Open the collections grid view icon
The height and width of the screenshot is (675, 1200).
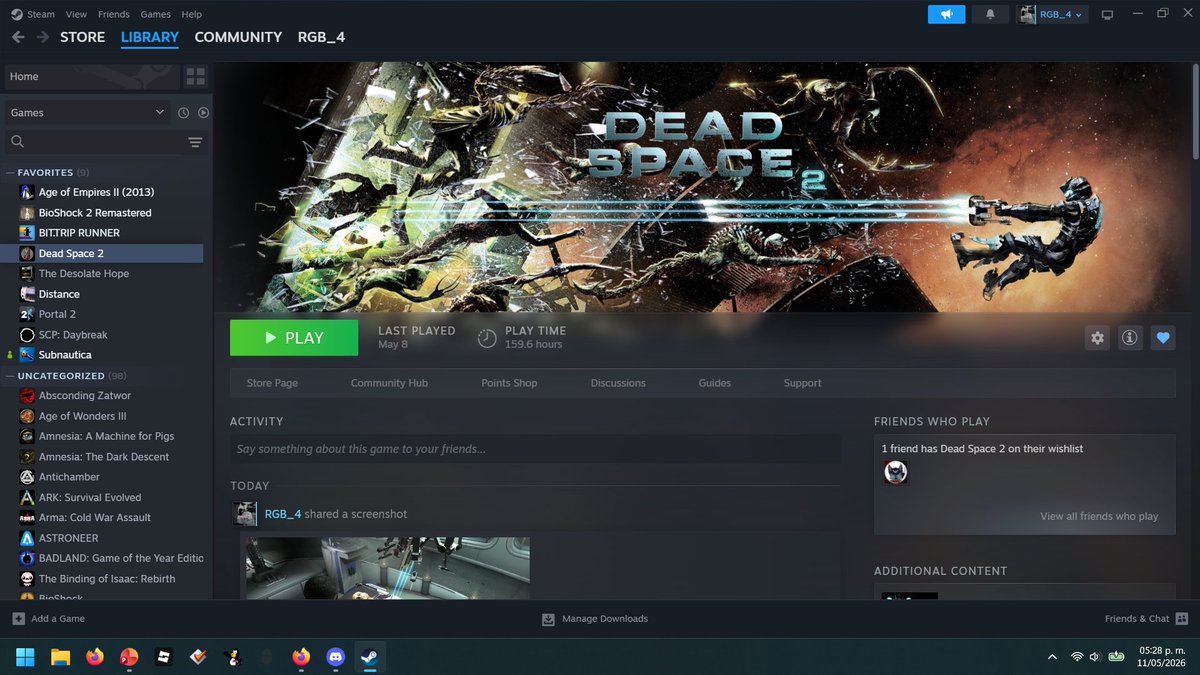[x=195, y=76]
